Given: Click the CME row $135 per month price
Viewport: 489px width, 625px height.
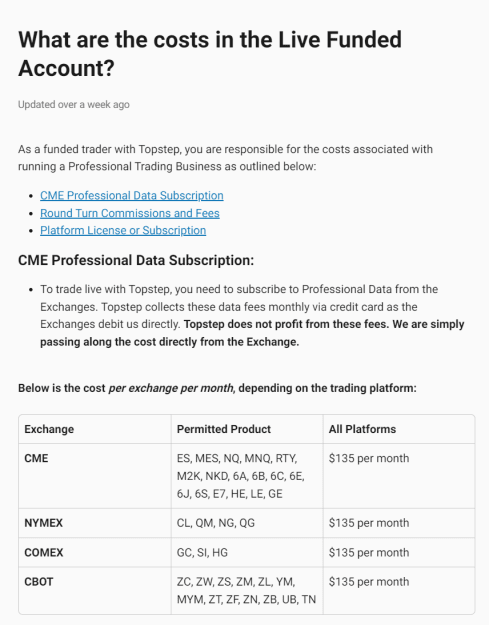Looking at the screenshot, I should 369,458.
